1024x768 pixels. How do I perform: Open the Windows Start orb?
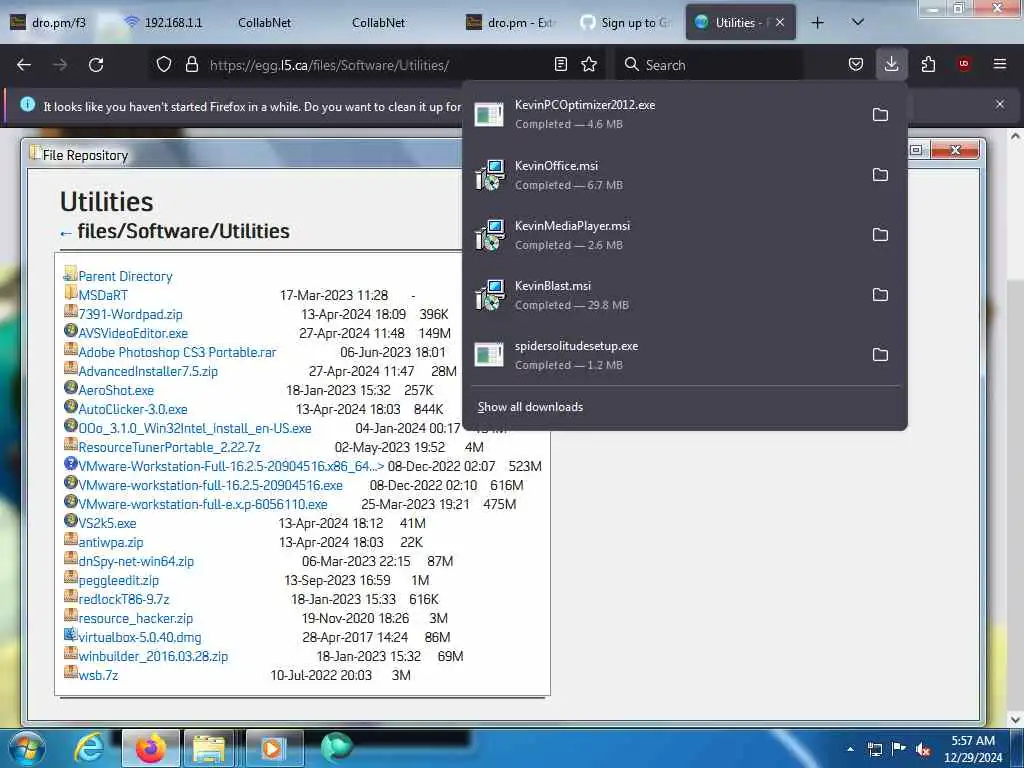click(27, 748)
